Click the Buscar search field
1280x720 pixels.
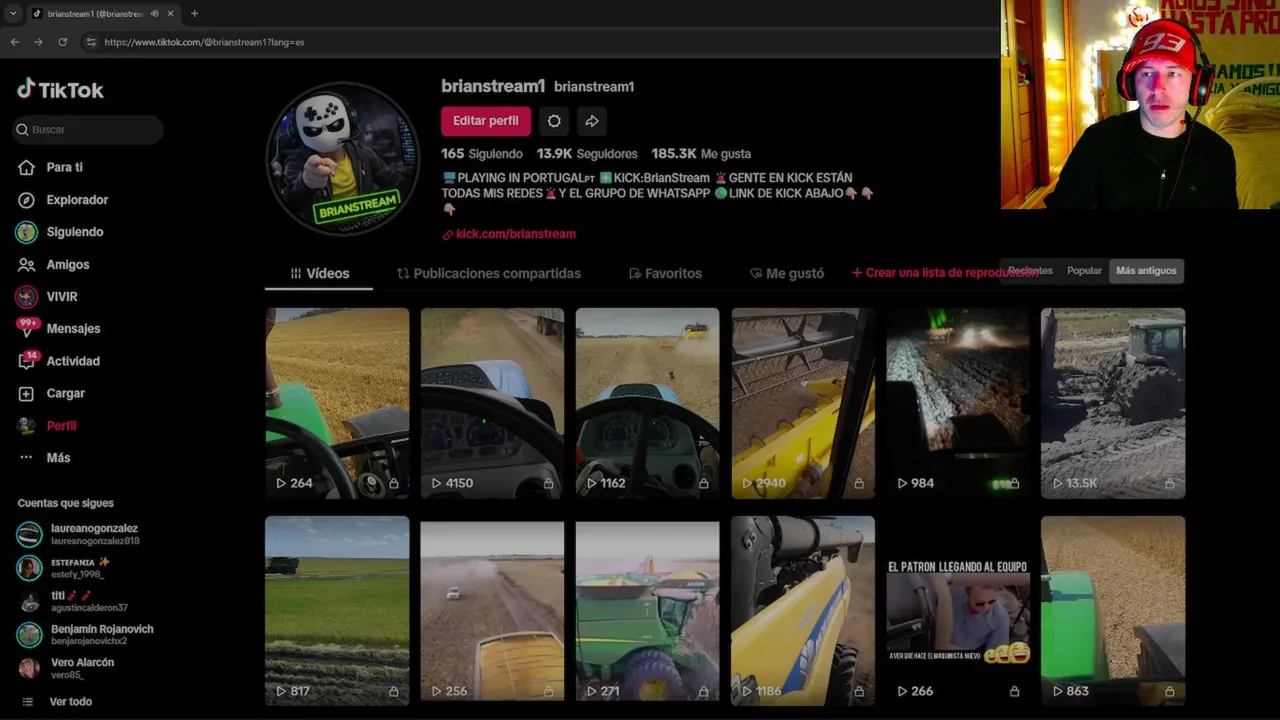89,130
